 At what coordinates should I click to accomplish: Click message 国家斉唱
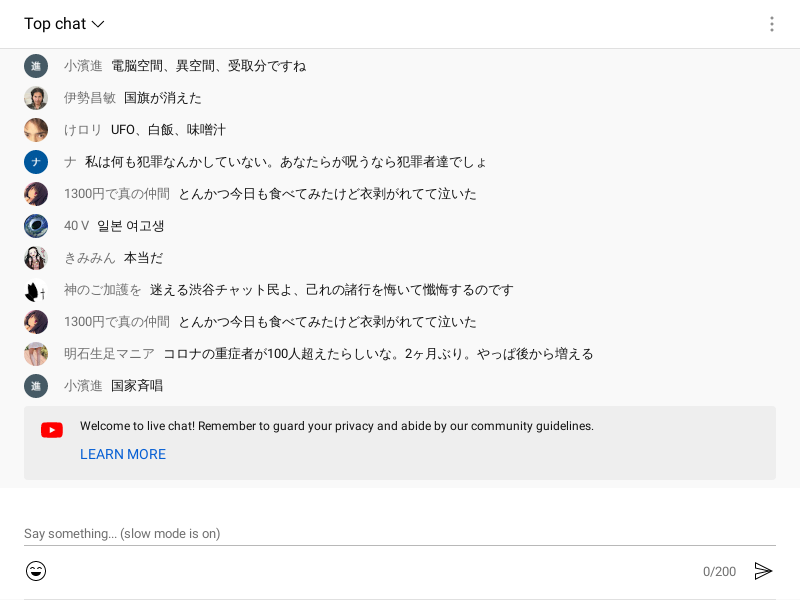(137, 386)
